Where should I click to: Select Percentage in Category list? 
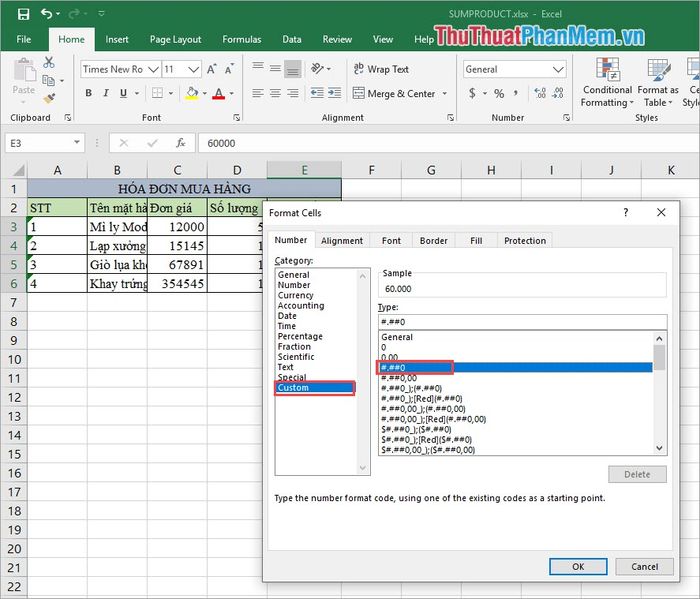(300, 337)
